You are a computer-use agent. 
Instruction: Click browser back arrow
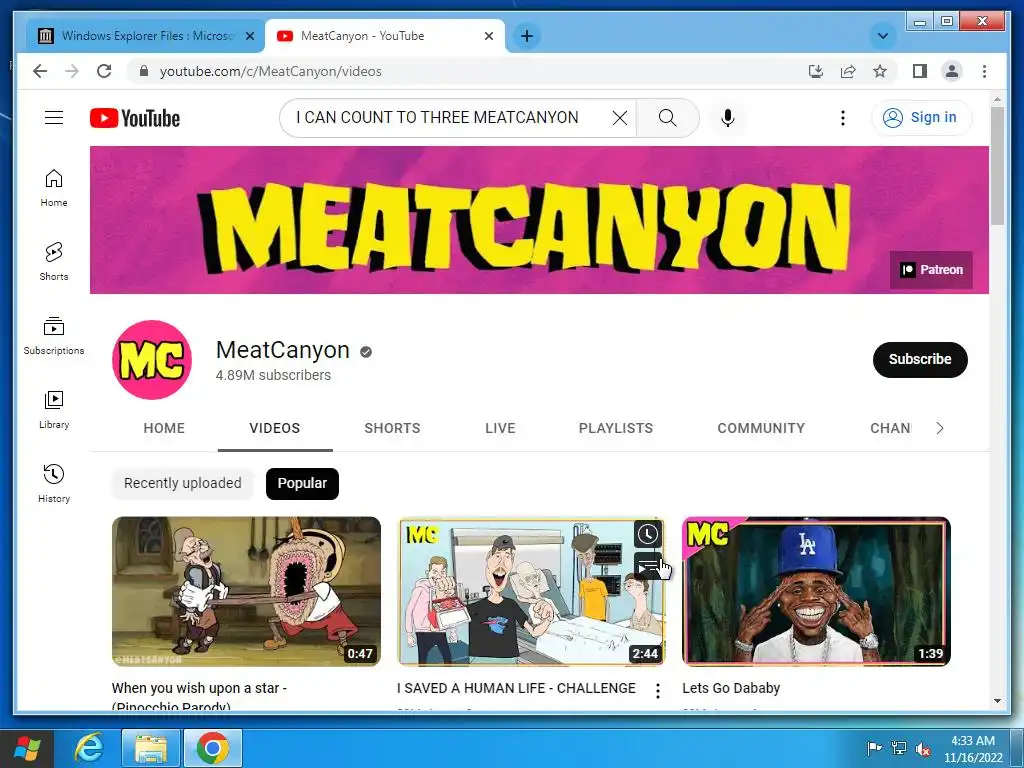pyautogui.click(x=40, y=71)
